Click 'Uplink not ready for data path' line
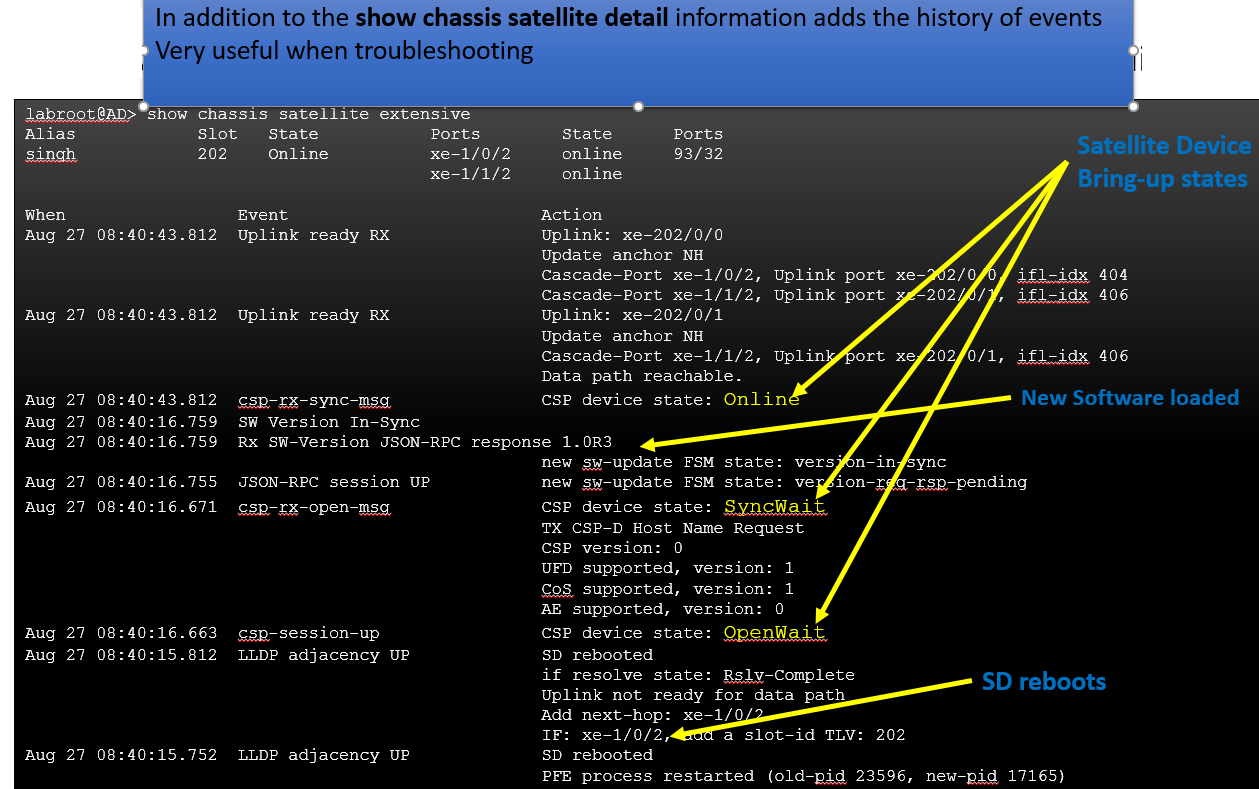 point(693,695)
